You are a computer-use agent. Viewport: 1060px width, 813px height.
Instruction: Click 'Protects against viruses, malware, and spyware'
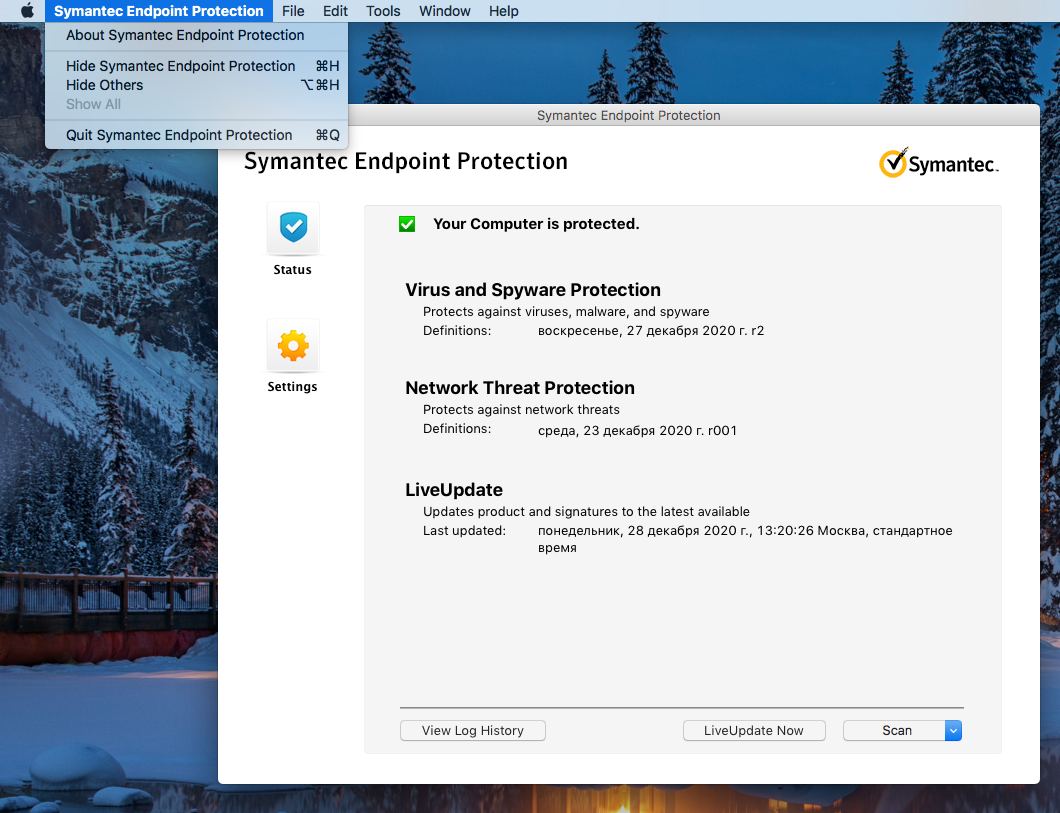coord(566,312)
